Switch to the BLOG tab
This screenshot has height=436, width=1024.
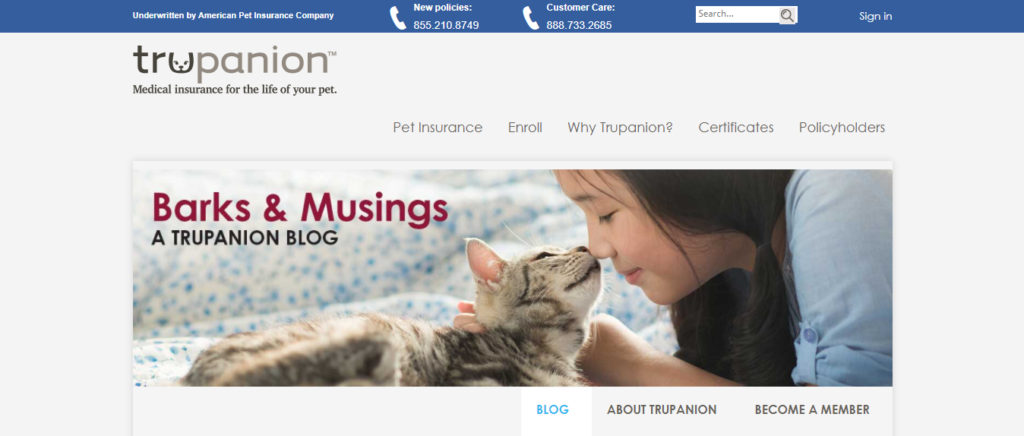coord(552,410)
